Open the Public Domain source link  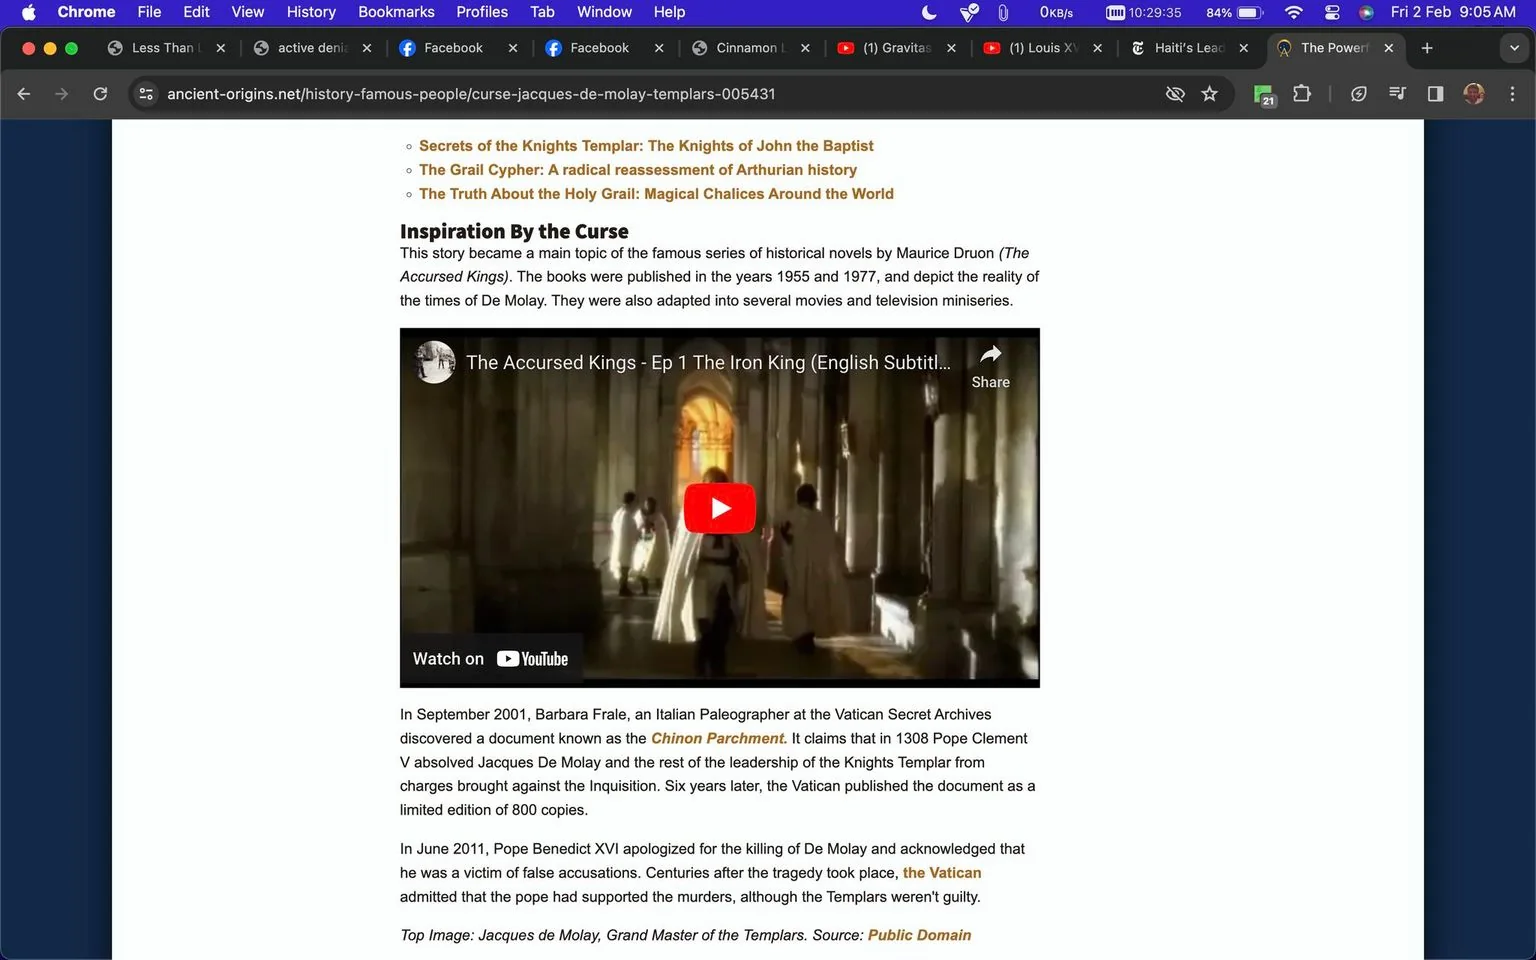point(919,935)
